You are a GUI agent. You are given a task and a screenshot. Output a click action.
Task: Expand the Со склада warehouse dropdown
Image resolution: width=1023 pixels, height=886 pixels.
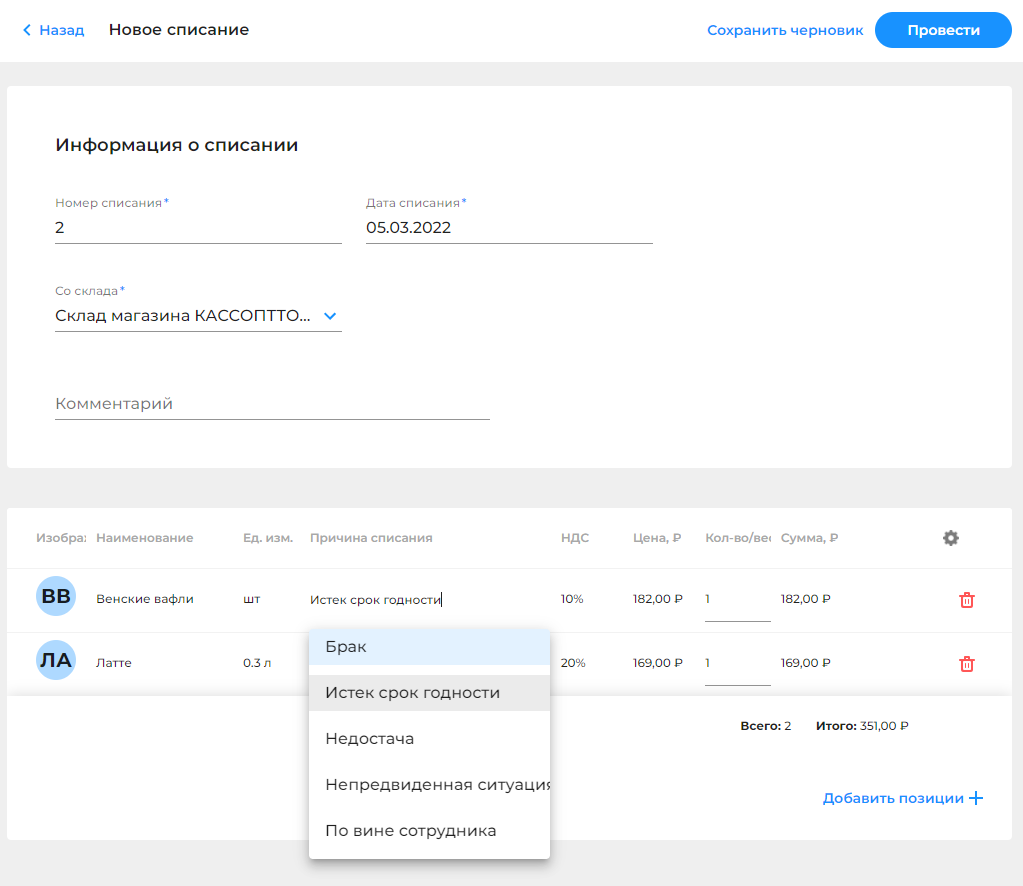330,316
